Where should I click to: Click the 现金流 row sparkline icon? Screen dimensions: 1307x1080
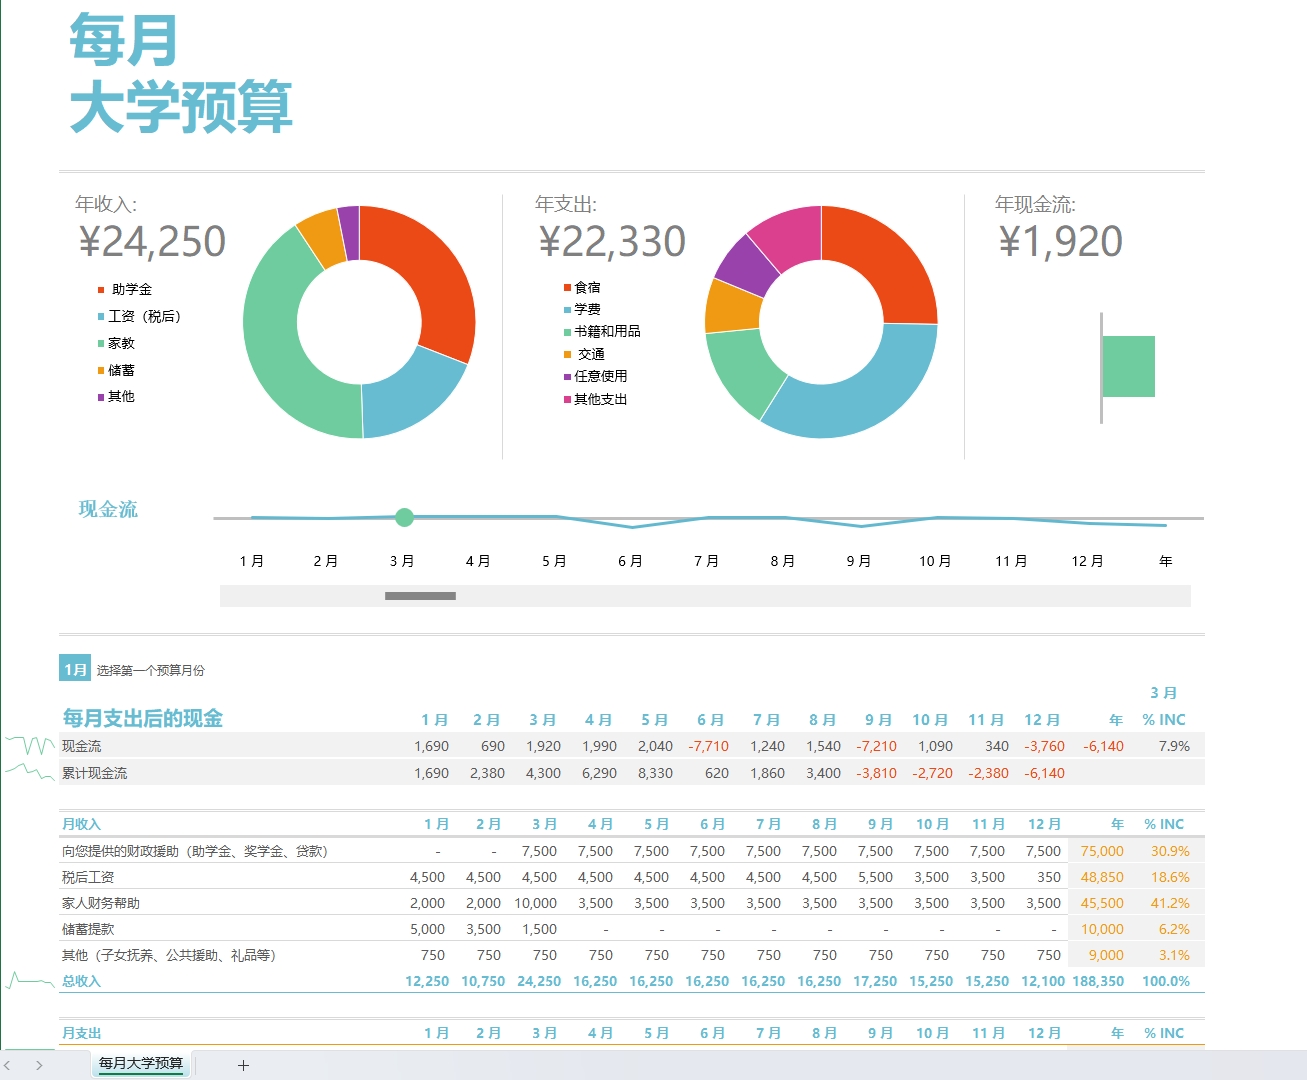pyautogui.click(x=30, y=746)
